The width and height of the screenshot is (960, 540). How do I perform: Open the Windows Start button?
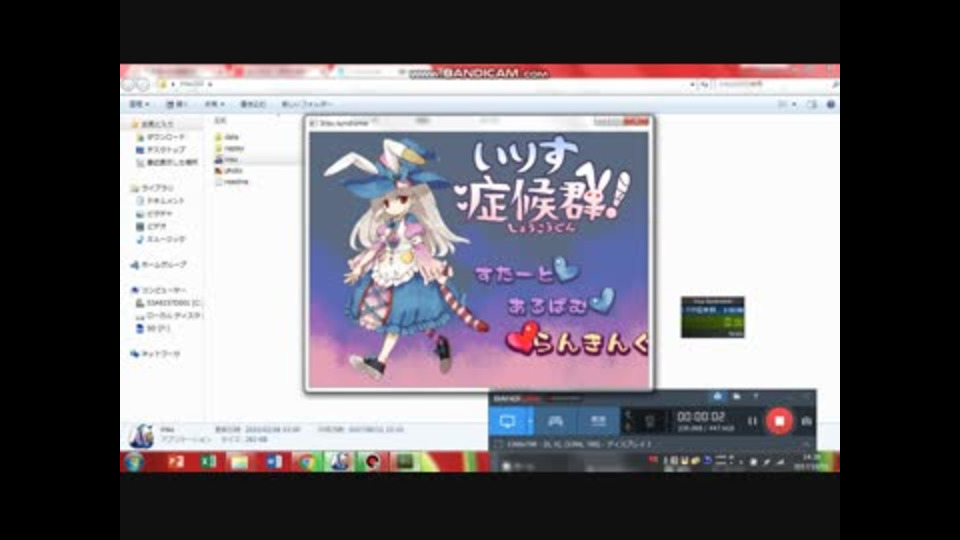135,462
